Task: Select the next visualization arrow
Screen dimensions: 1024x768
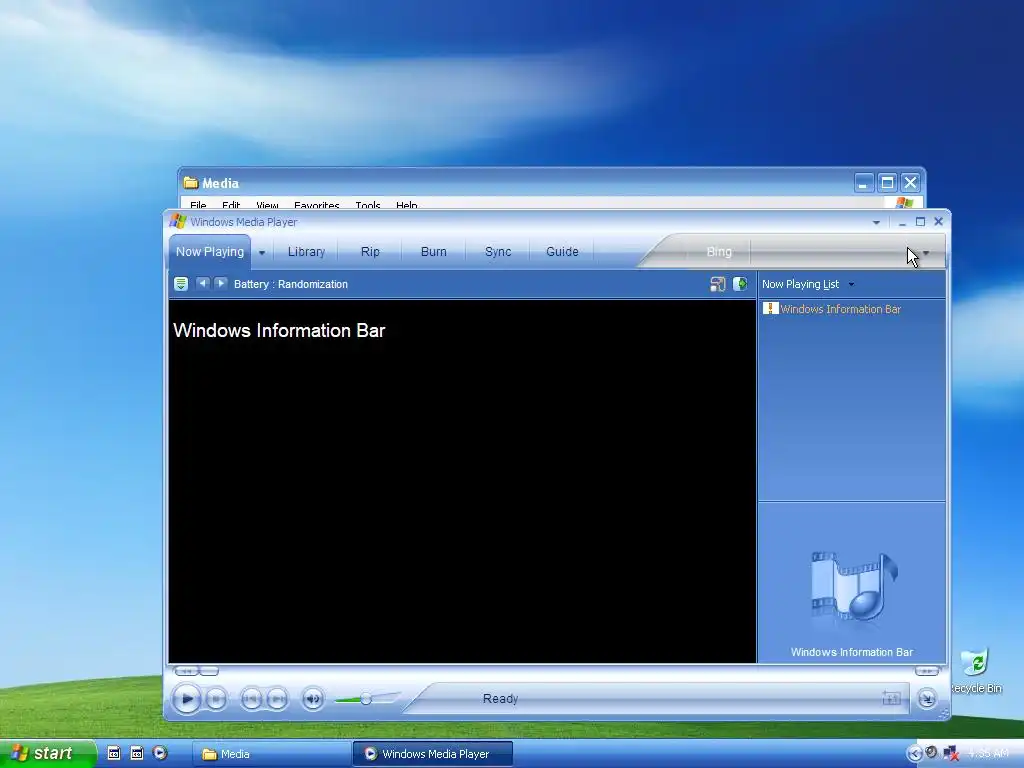Action: (220, 283)
